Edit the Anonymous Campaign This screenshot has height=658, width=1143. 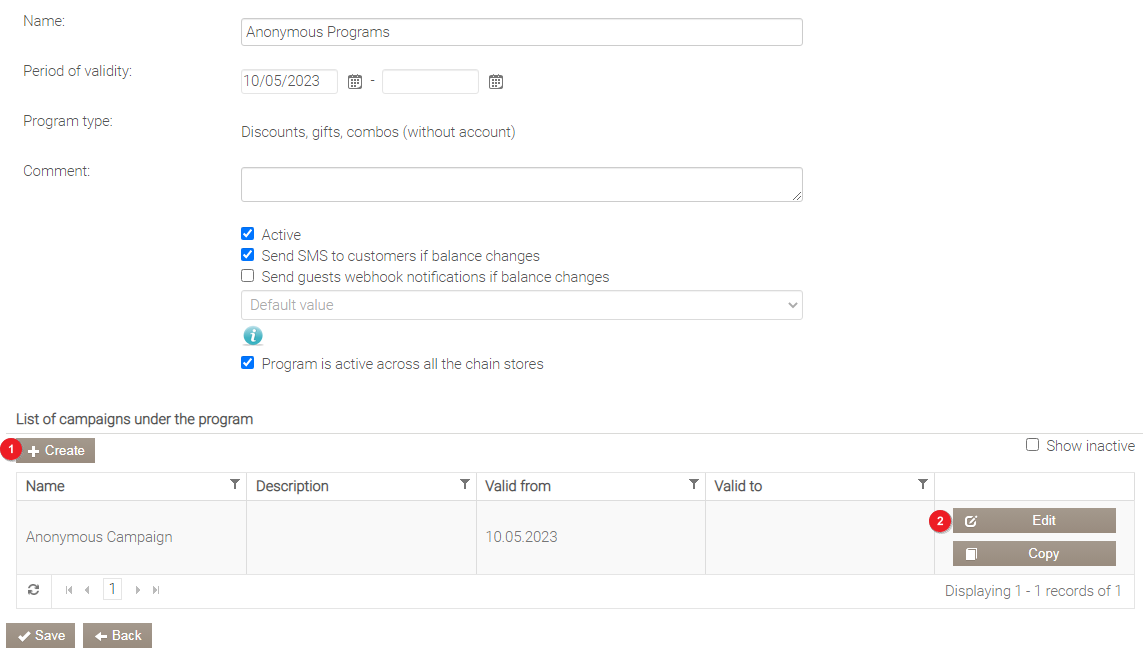coord(1034,521)
